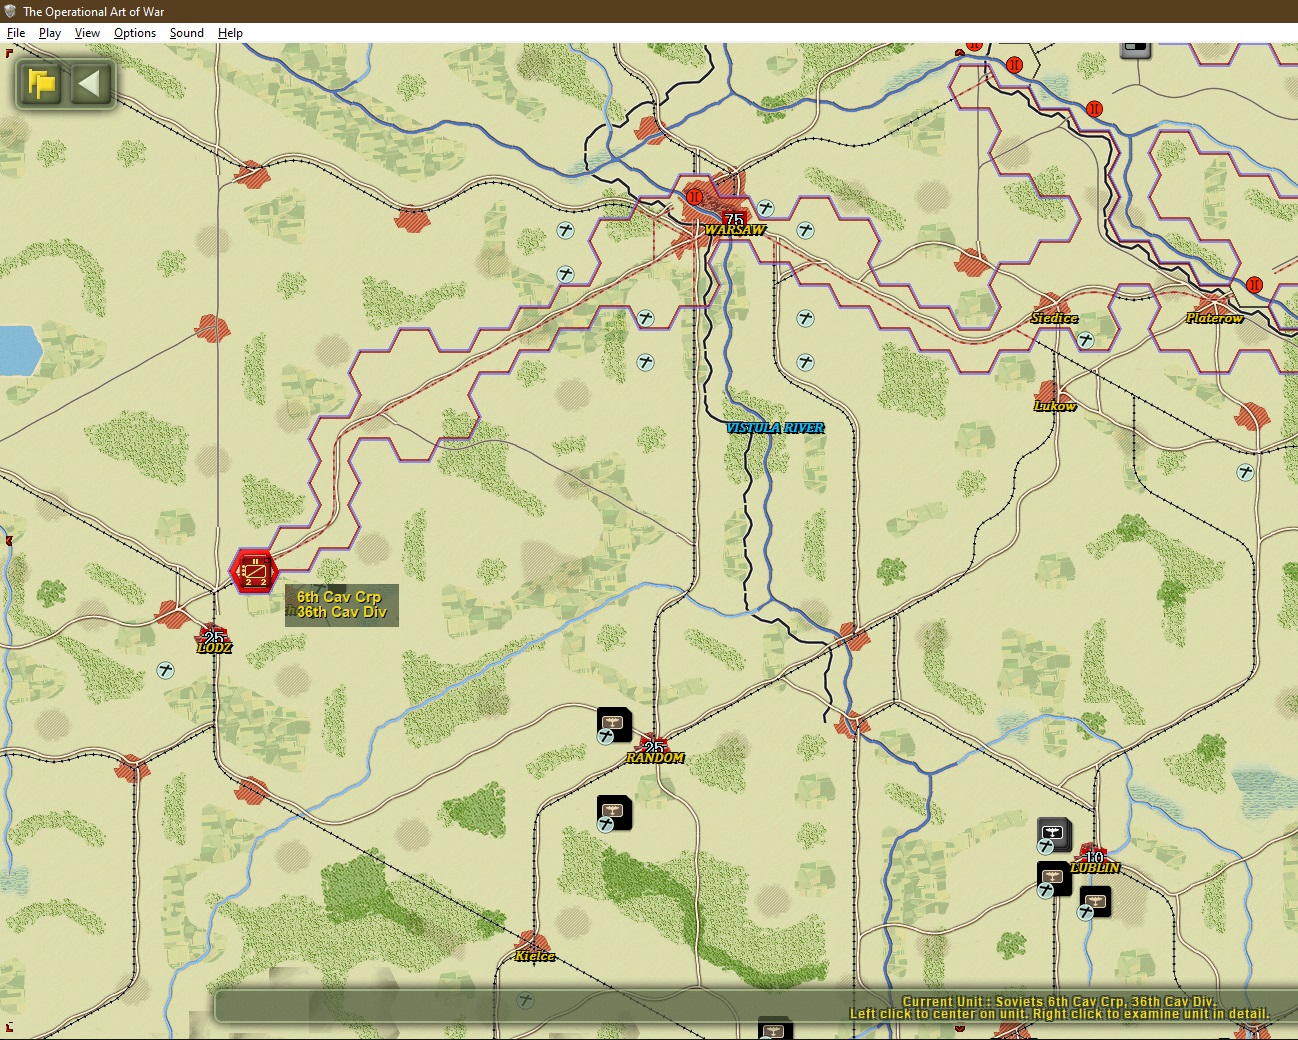Viewport: 1298px width, 1040px height.
Task: Click the airfield icon beside Siedlce
Action: (1085, 340)
